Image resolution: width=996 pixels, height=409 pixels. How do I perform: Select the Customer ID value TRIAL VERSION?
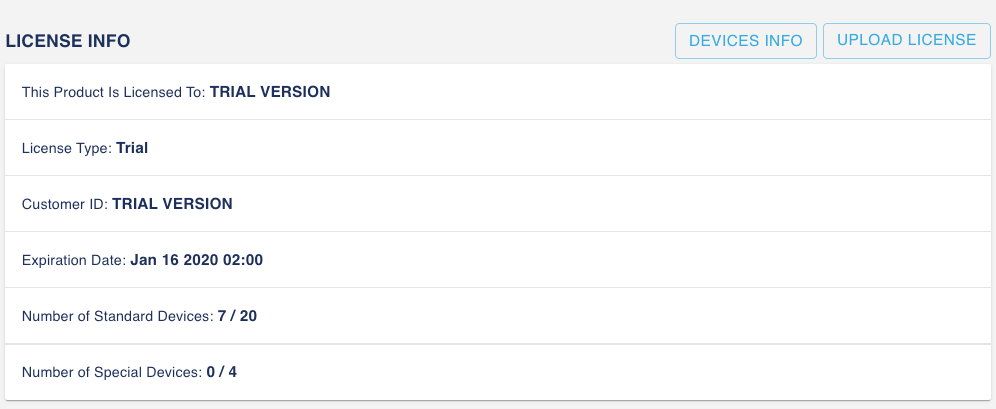172,204
